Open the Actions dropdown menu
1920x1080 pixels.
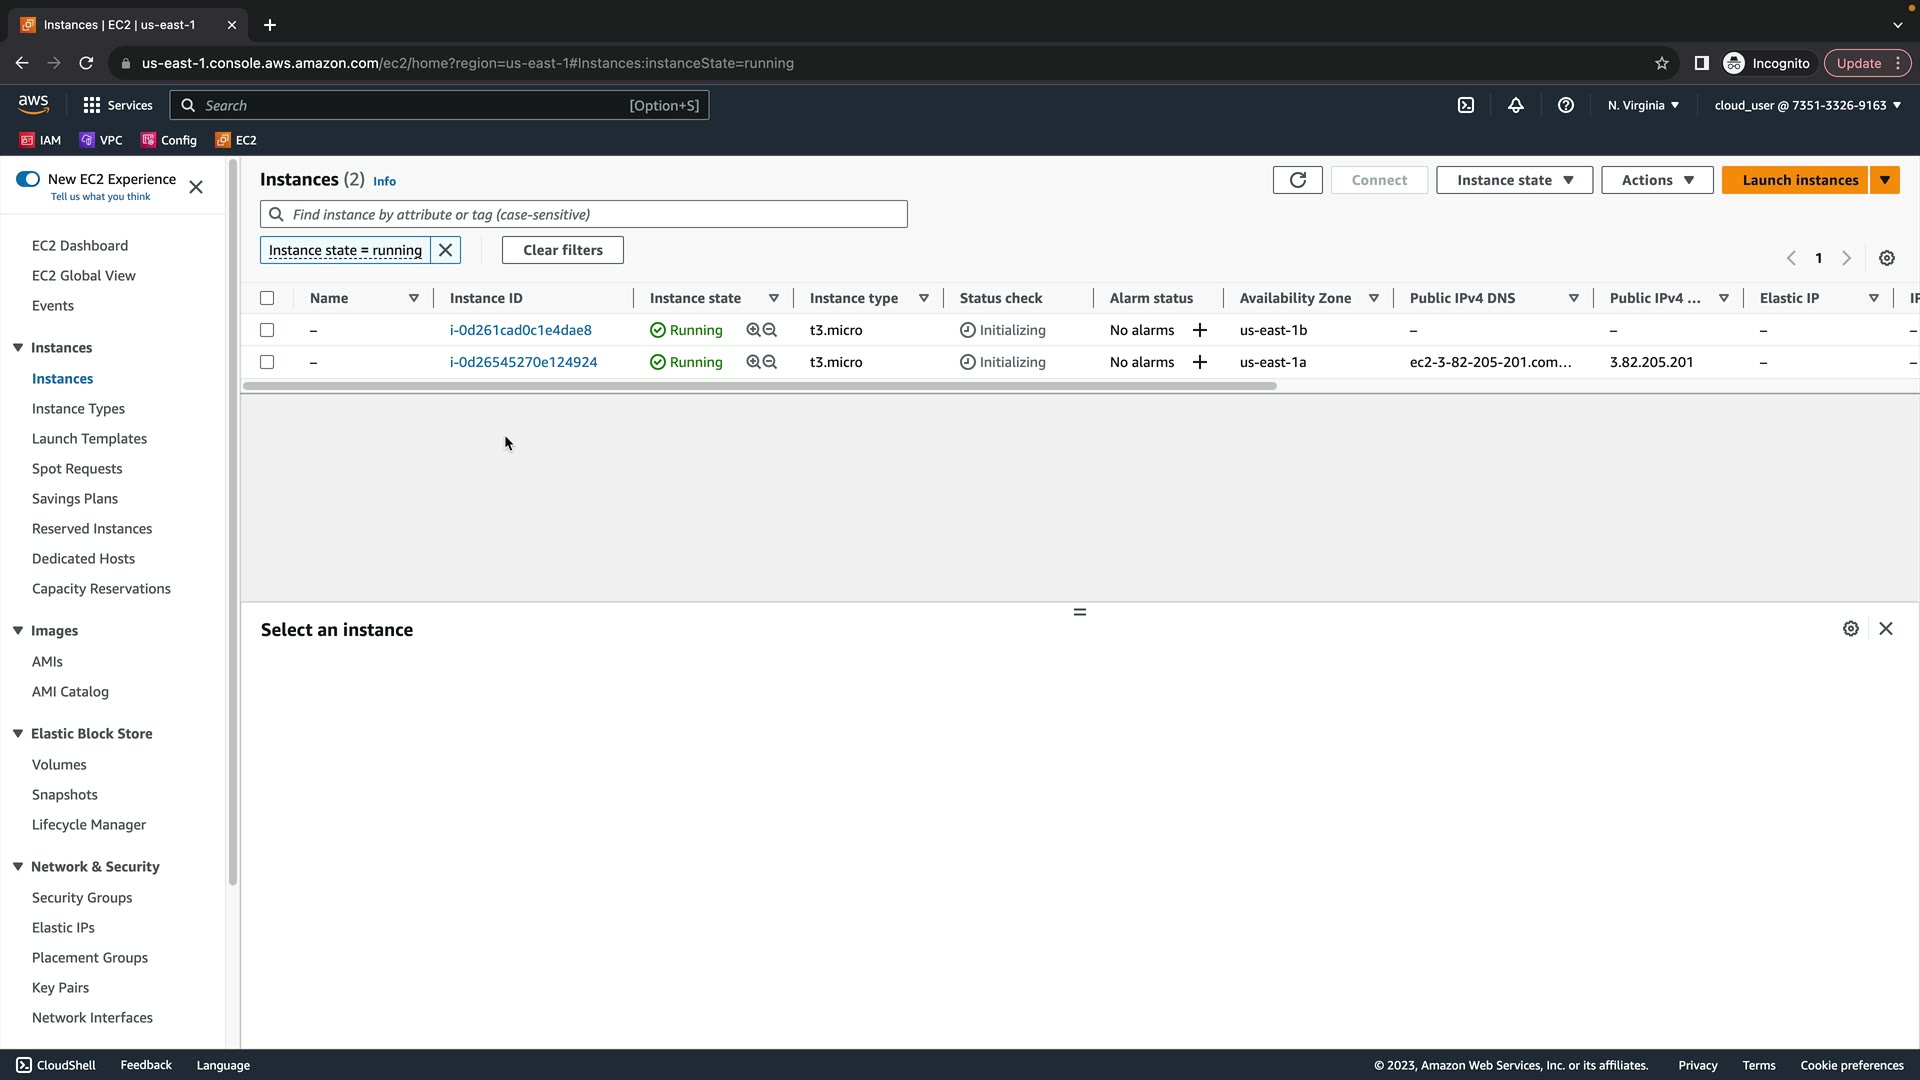[1656, 180]
